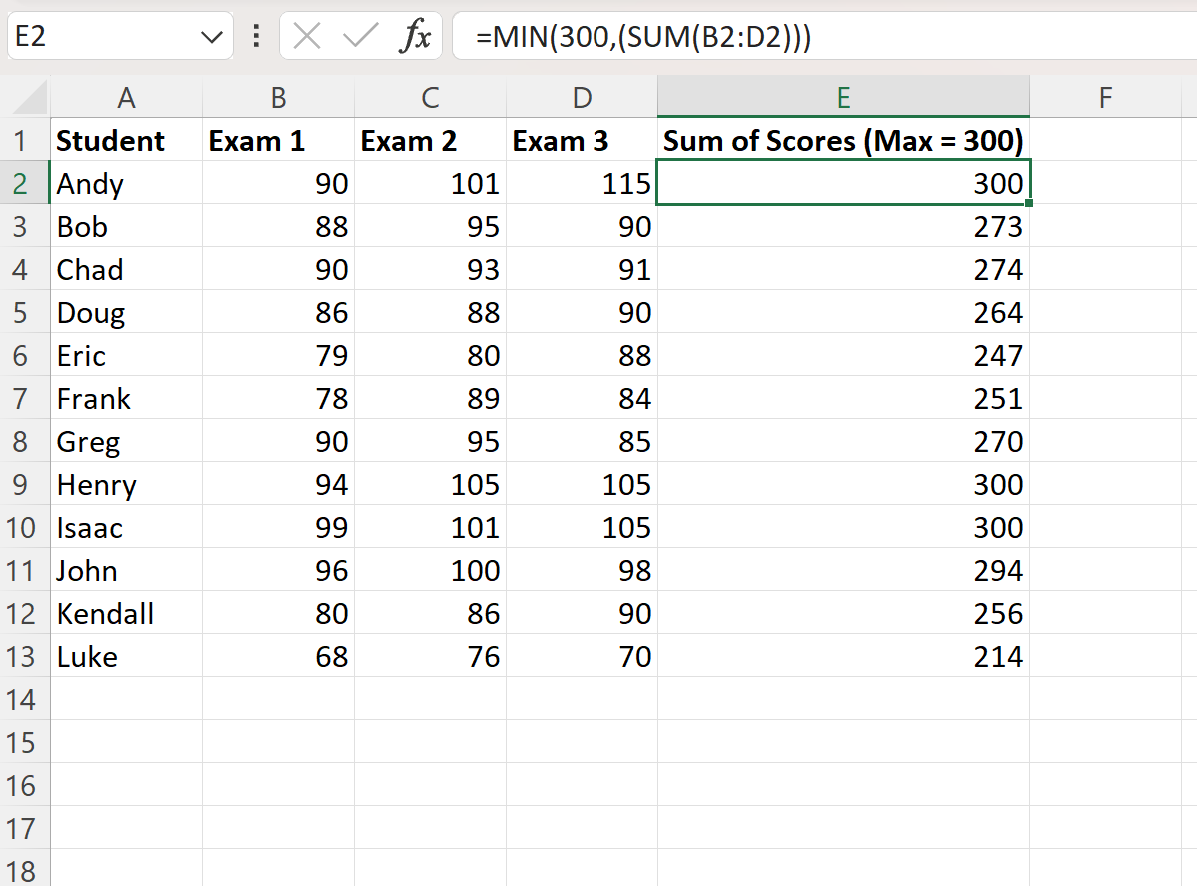Select column D header
This screenshot has width=1197, height=886.
tap(582, 98)
